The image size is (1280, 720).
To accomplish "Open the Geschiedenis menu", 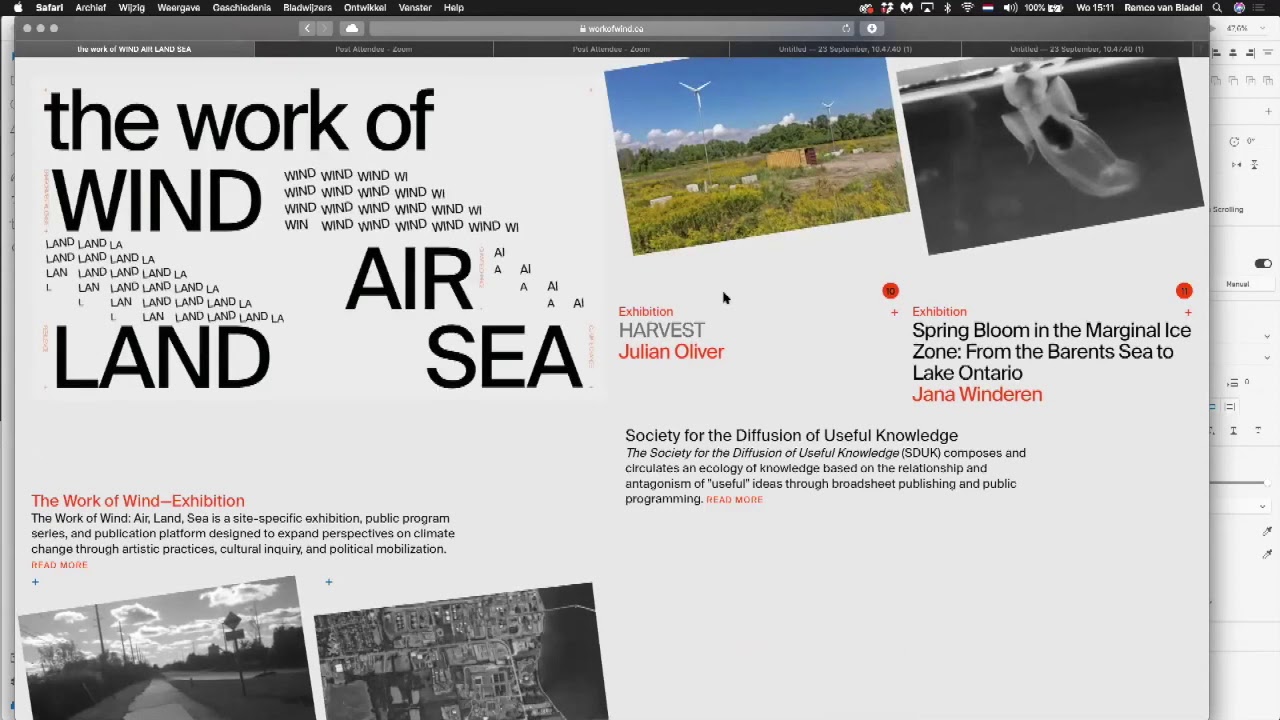I will click(x=241, y=7).
